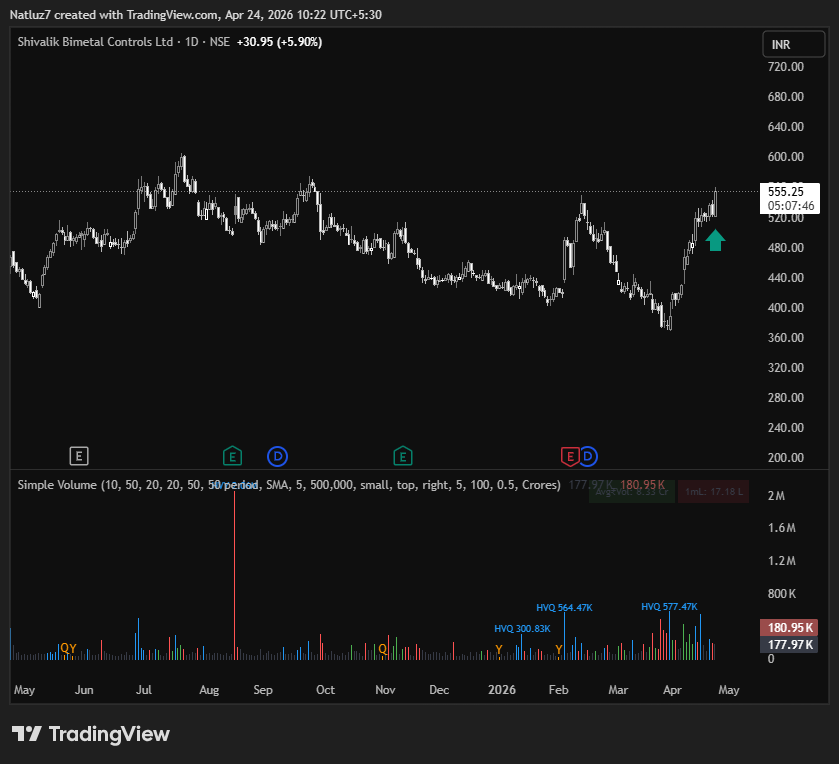
Task: Click the gray E marker near July
Action: pyautogui.click(x=79, y=456)
